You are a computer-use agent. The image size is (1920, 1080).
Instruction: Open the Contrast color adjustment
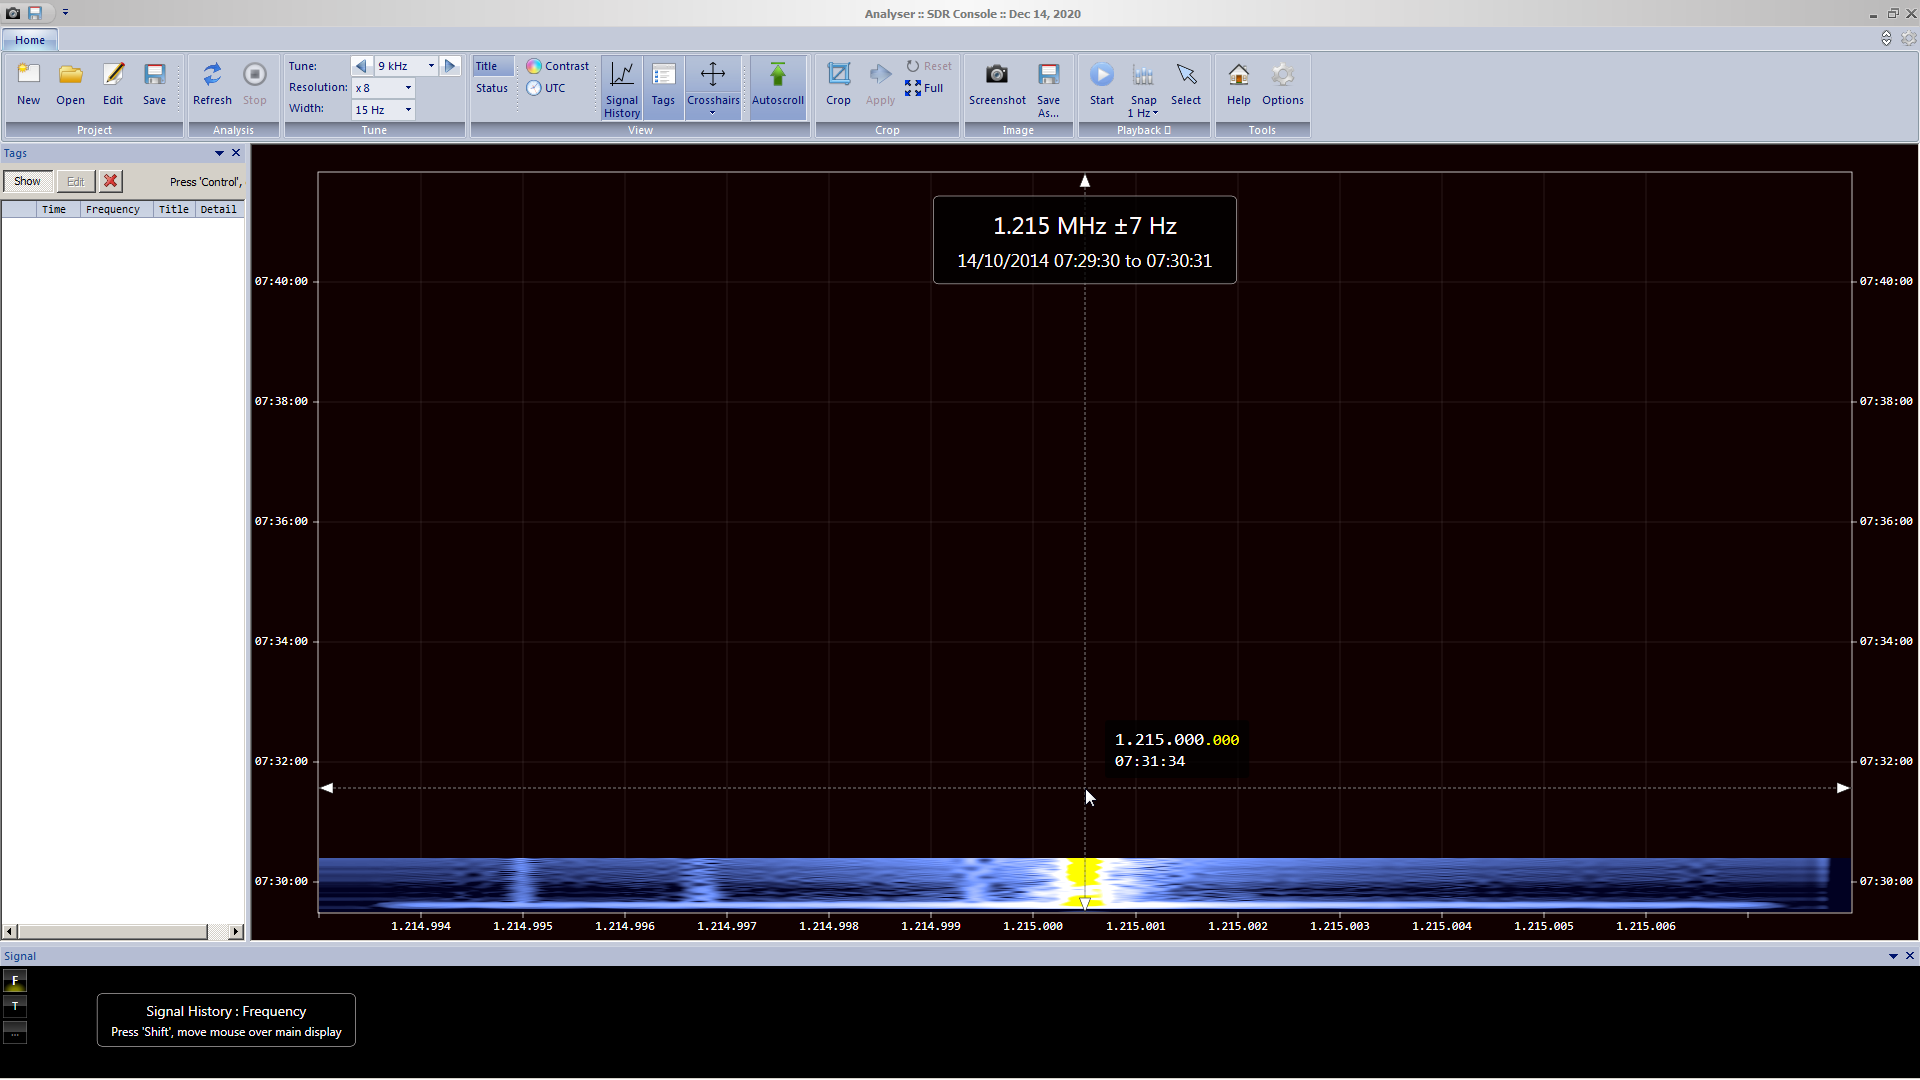558,66
